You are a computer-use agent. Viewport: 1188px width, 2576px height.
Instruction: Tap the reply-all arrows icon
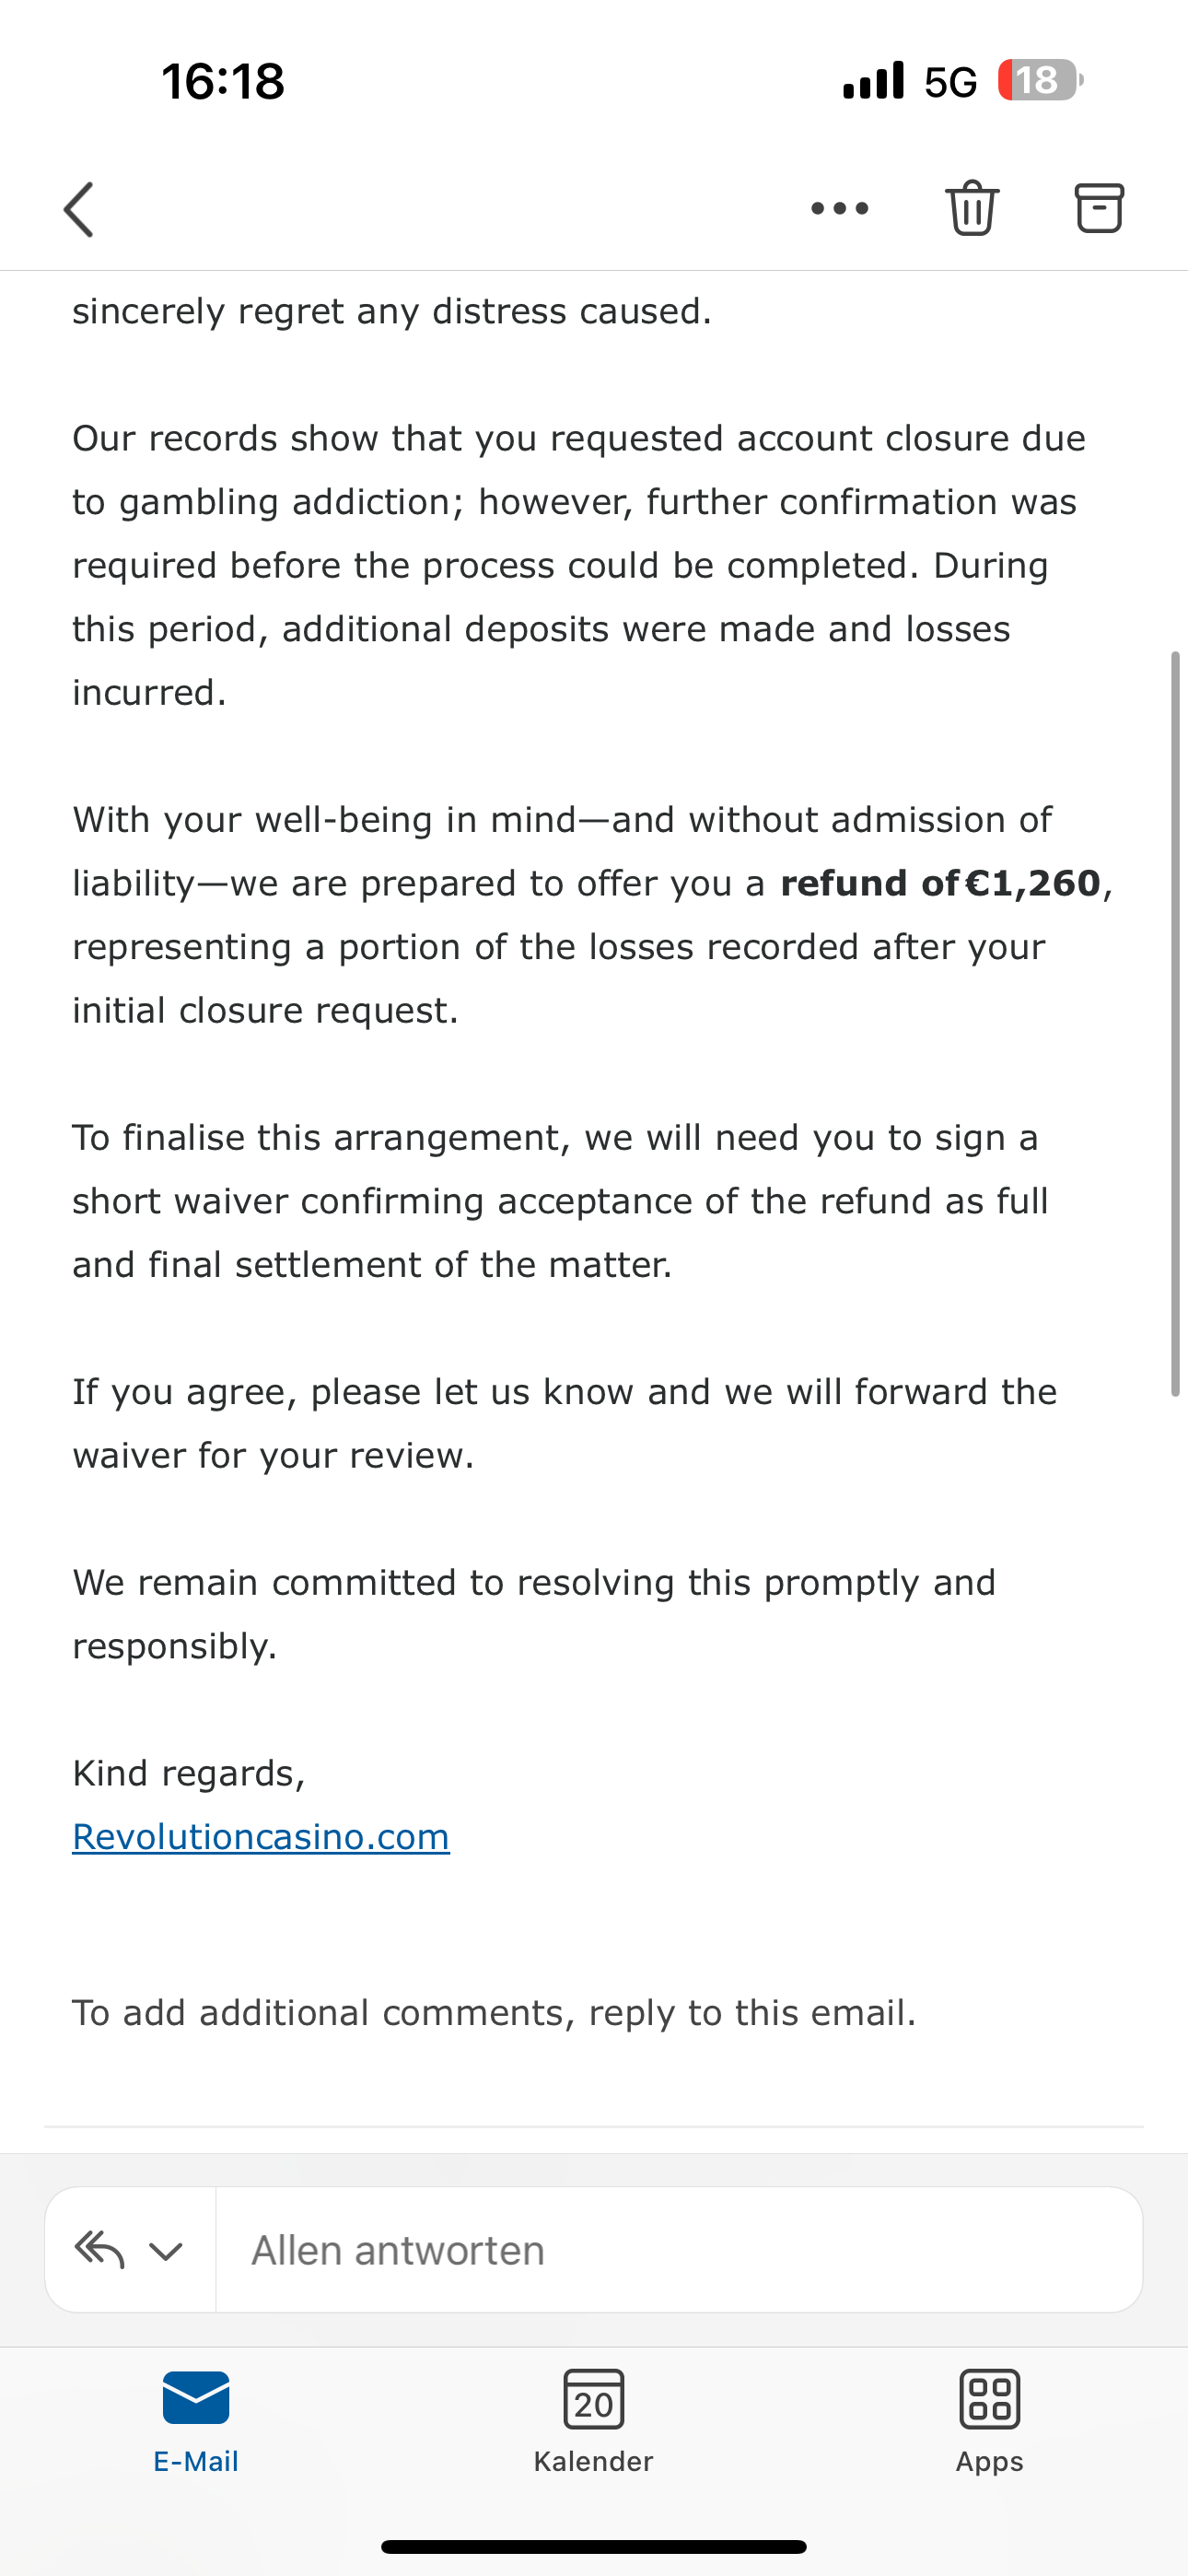[x=99, y=2250]
